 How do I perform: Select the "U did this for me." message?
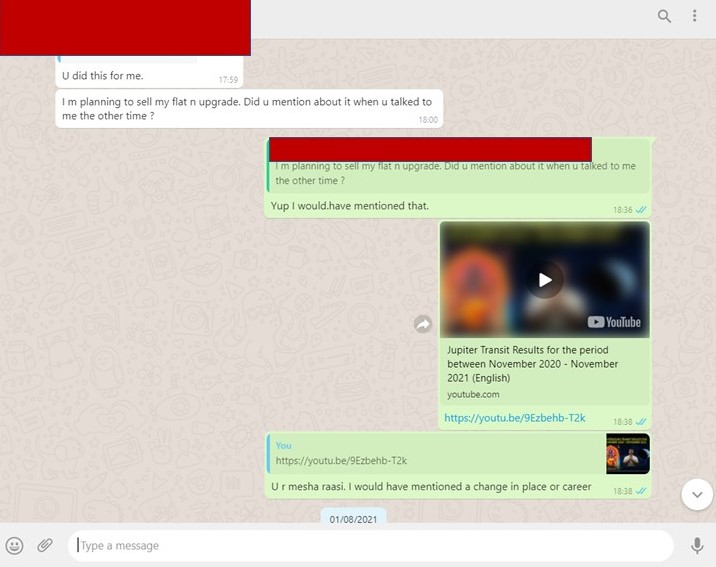pyautogui.click(x=103, y=75)
